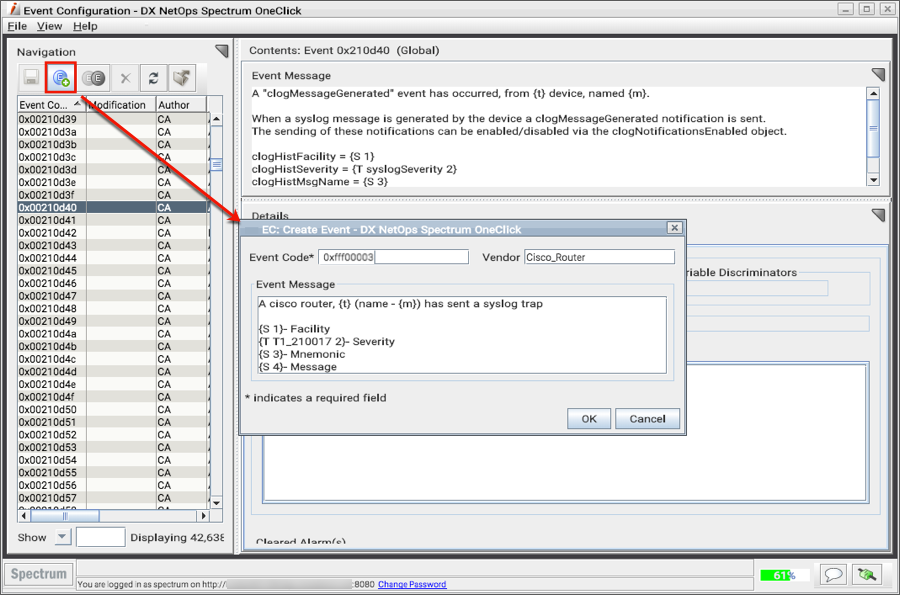Sort by the Author column header
Image resolution: width=900 pixels, height=595 pixels.
click(x=181, y=104)
